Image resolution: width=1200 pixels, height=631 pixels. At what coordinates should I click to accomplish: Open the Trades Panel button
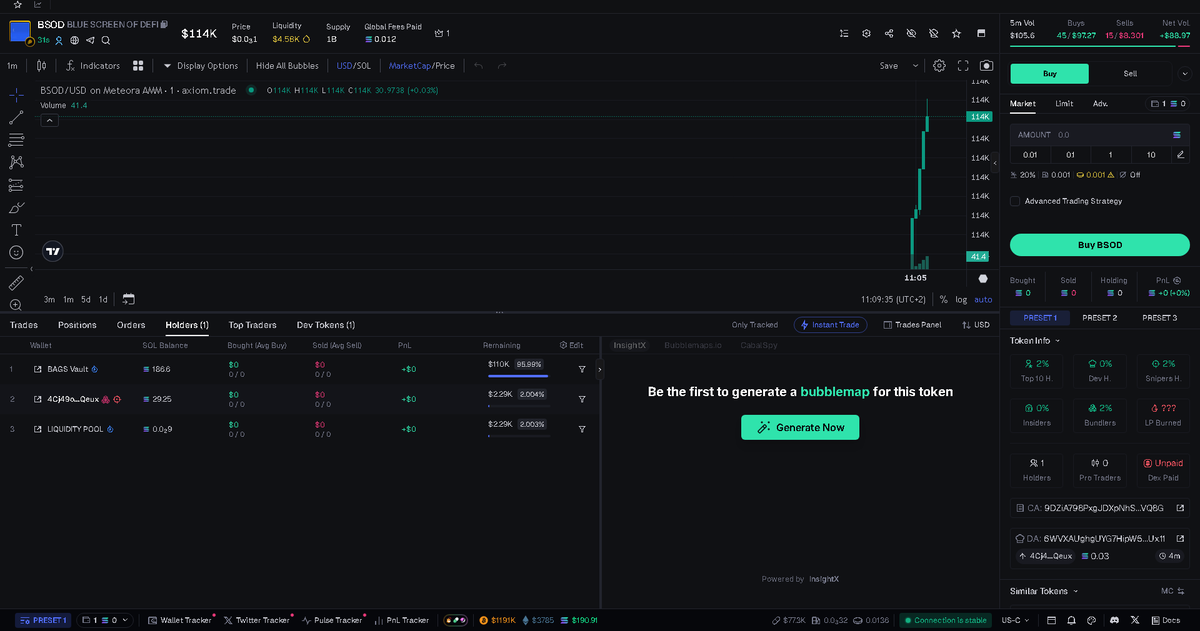tap(911, 325)
